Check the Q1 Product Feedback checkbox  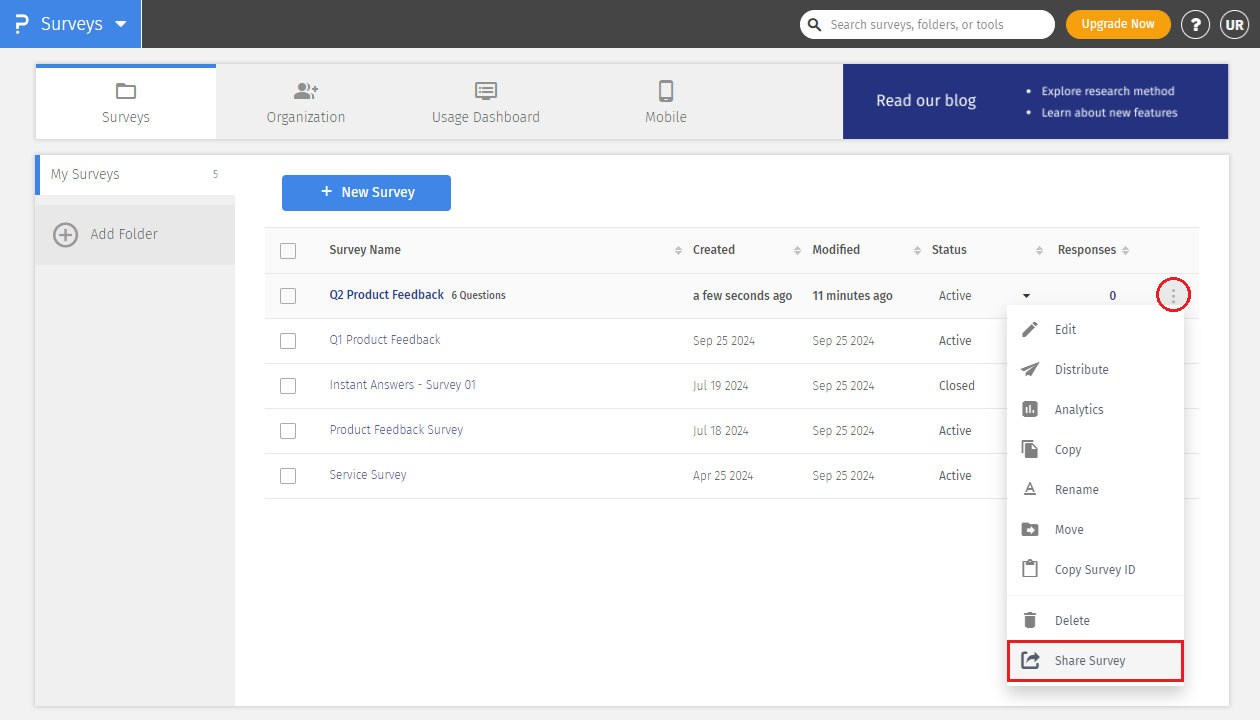click(288, 341)
